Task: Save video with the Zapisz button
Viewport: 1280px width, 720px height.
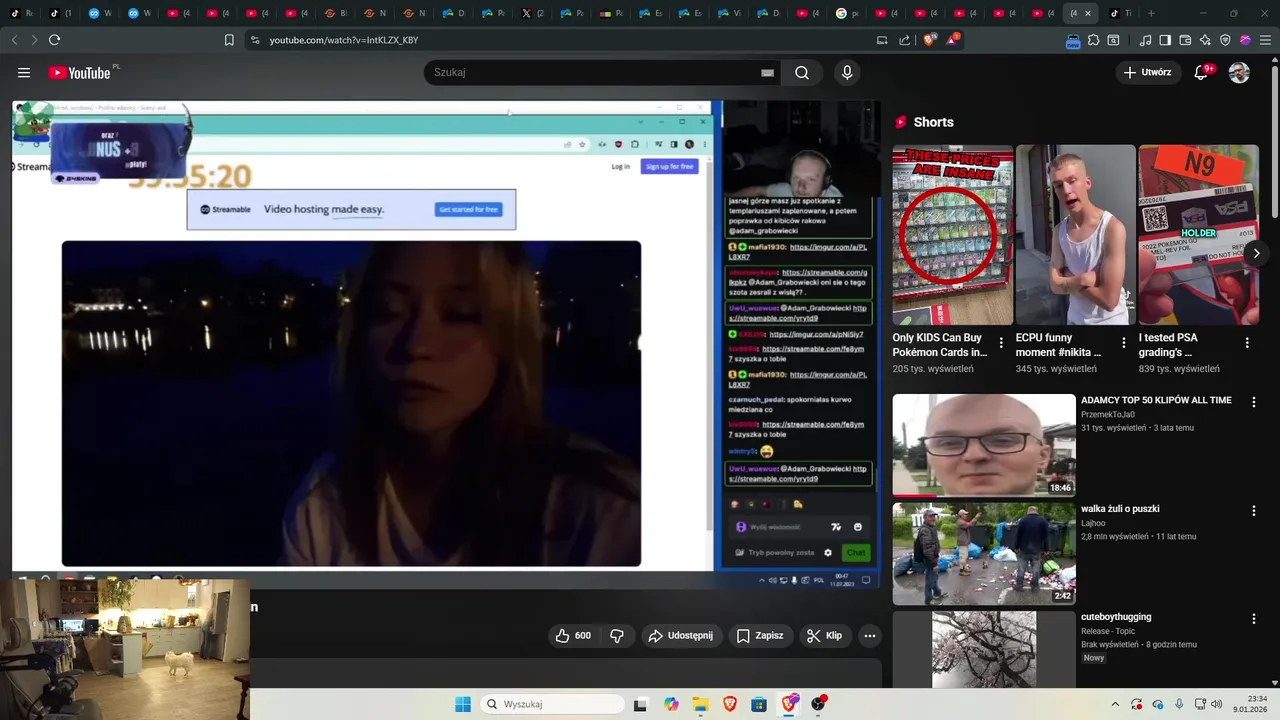Action: click(x=760, y=636)
